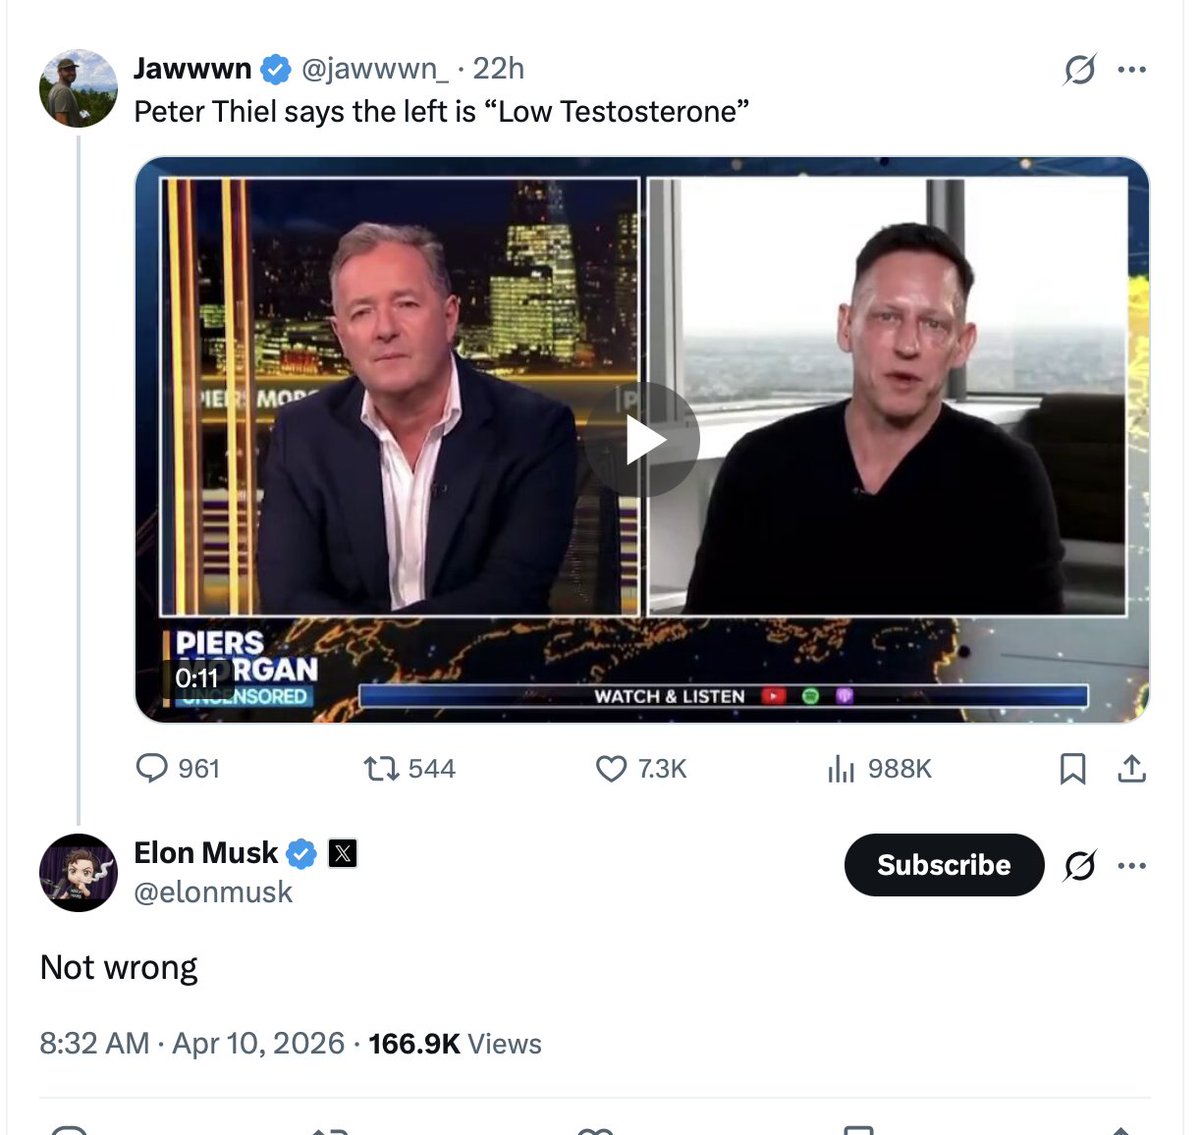Open the more options menu on Jawwwn's post
This screenshot has width=1200, height=1135.
(x=1131, y=69)
